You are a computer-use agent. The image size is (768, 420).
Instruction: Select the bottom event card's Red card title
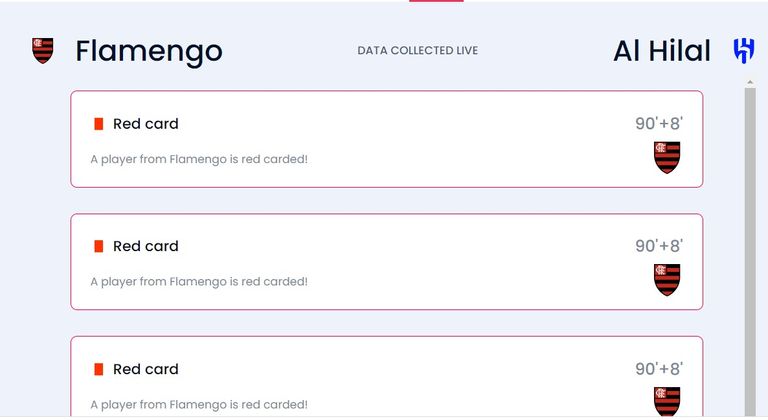point(146,369)
